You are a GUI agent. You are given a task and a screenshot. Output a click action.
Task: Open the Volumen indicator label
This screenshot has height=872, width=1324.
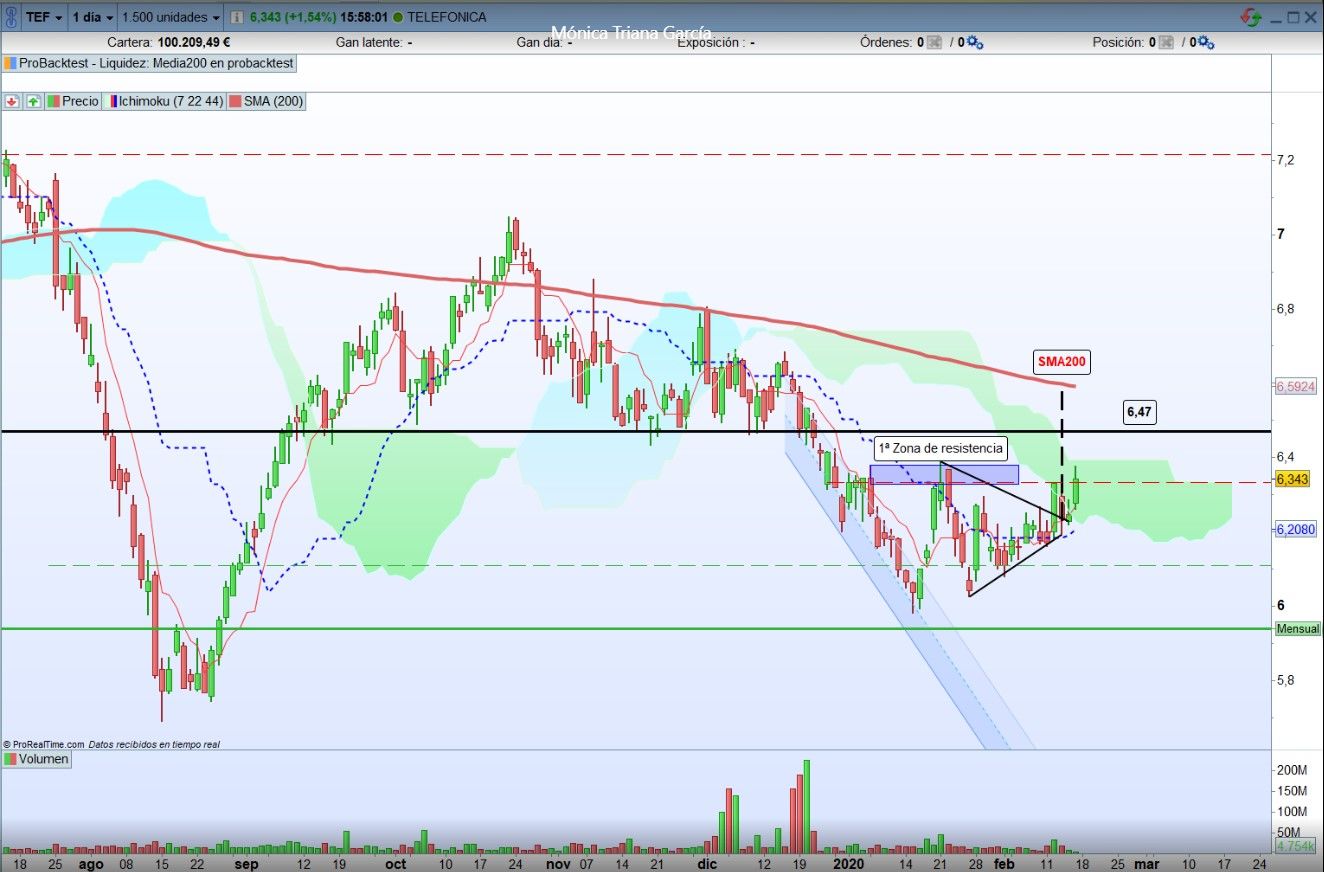[x=37, y=759]
